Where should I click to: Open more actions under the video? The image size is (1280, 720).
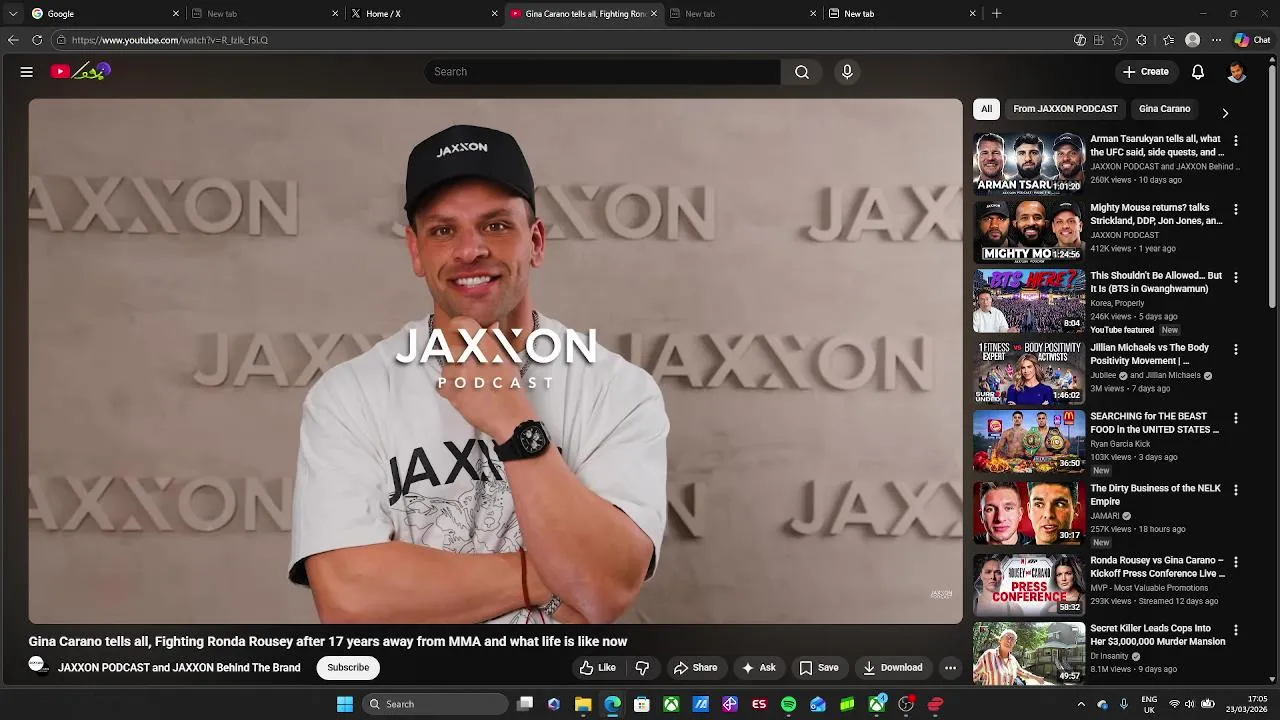pyautogui.click(x=951, y=668)
